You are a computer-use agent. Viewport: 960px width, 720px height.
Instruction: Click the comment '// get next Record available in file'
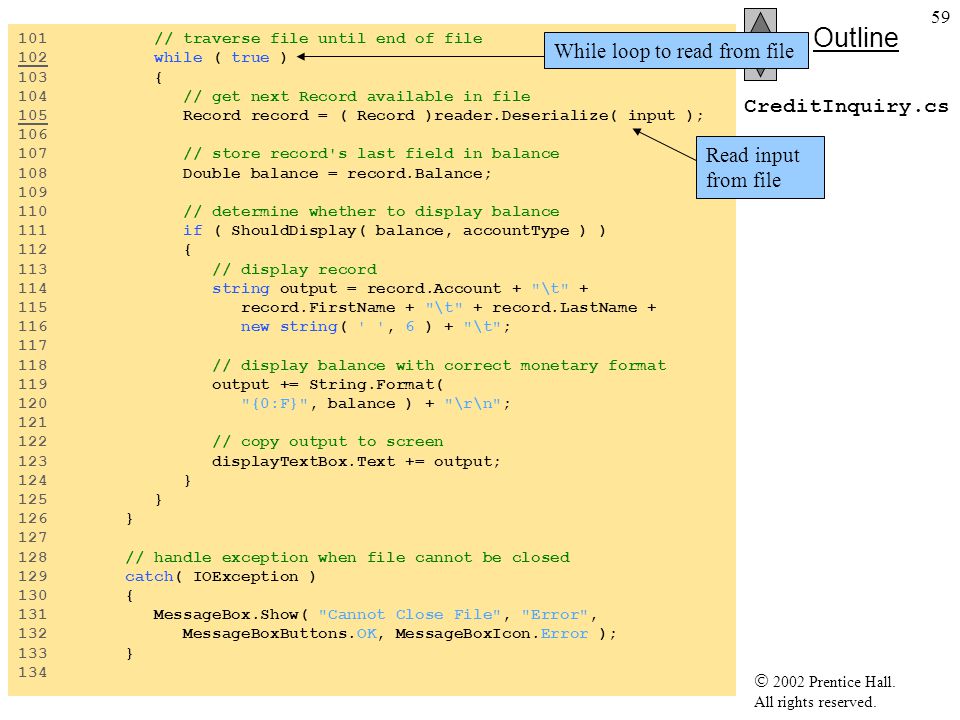357,96
